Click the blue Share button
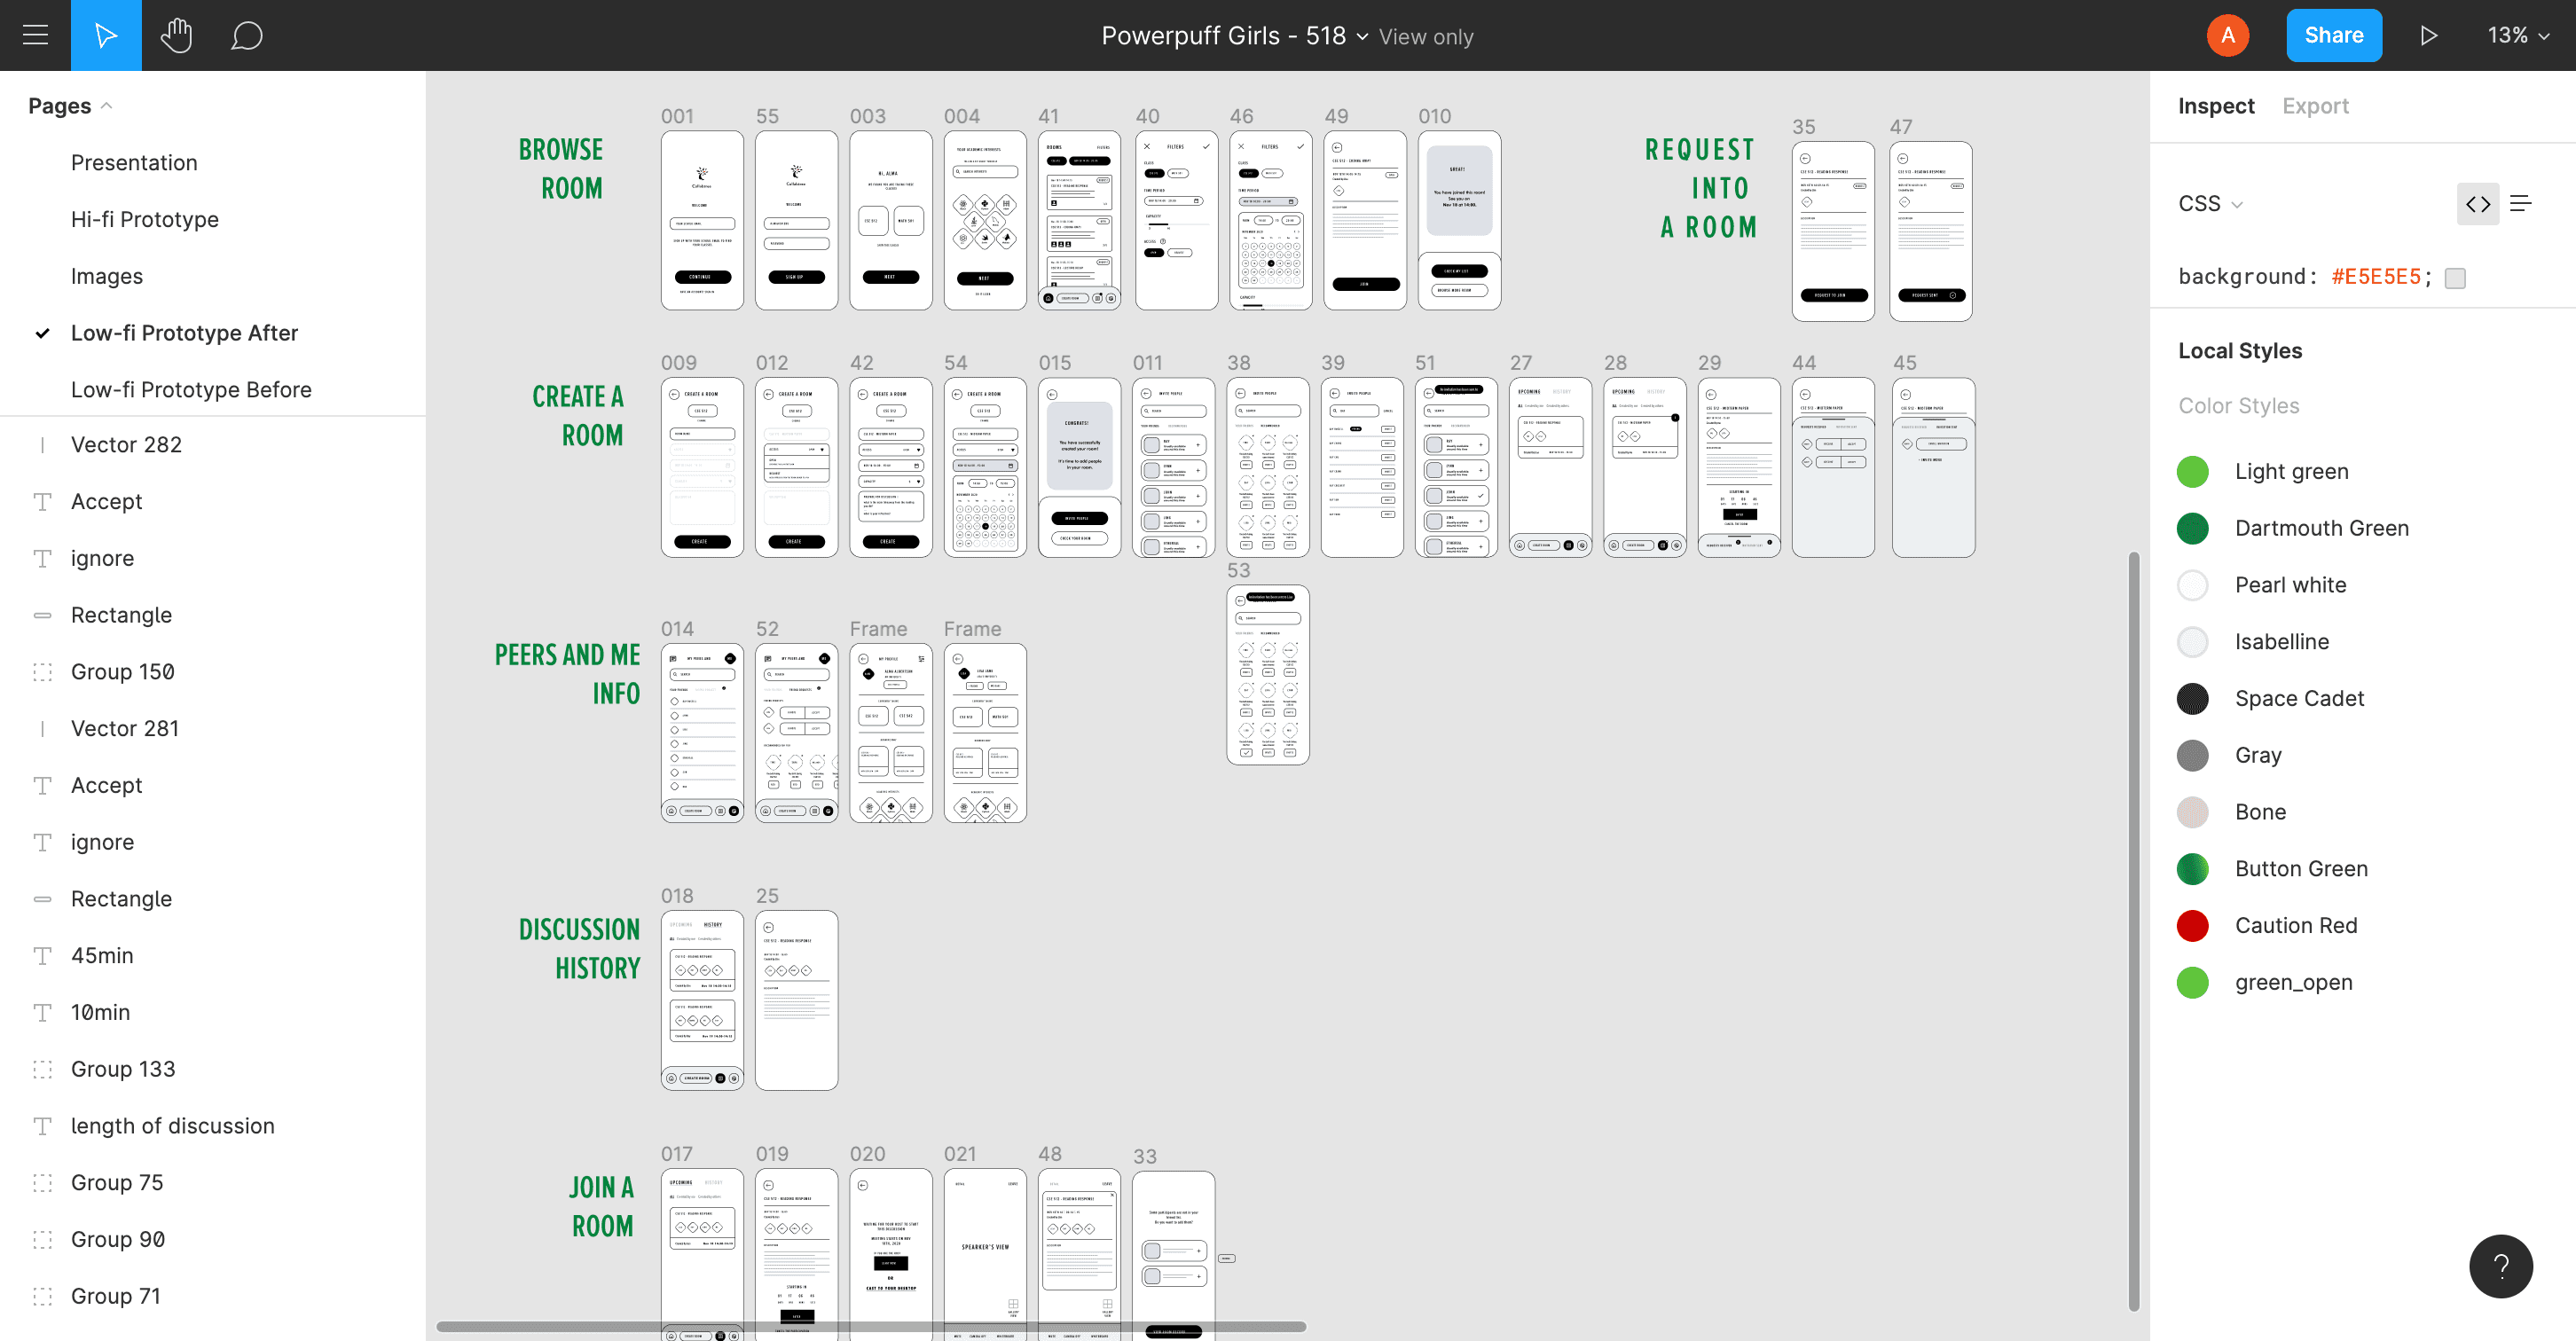 (x=2333, y=36)
